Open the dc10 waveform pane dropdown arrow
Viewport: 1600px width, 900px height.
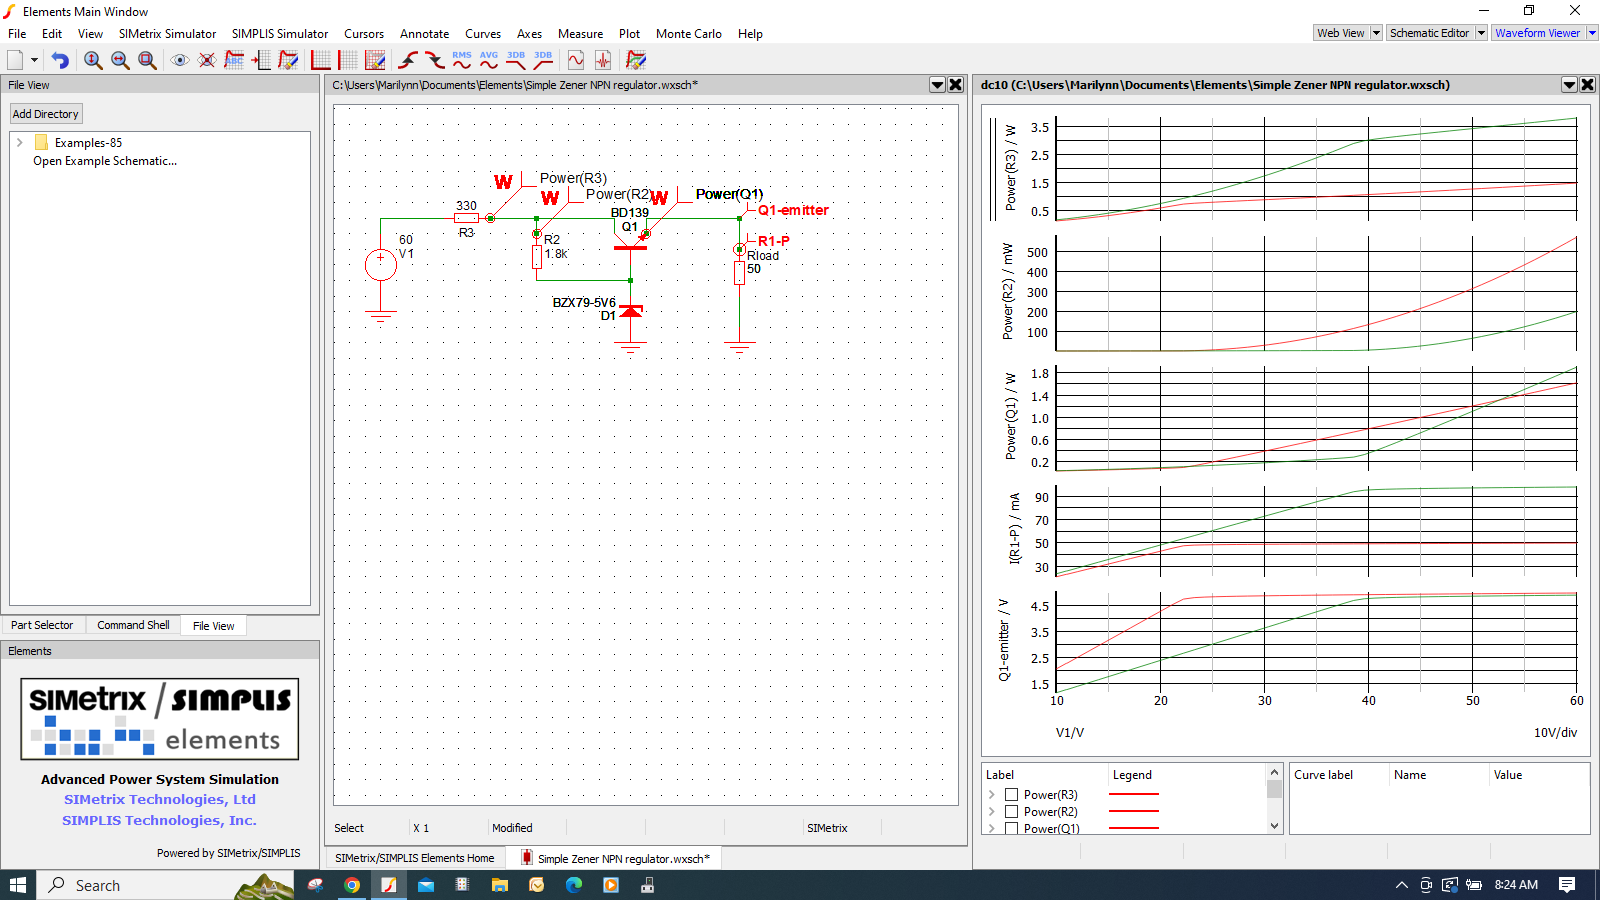[1569, 85]
